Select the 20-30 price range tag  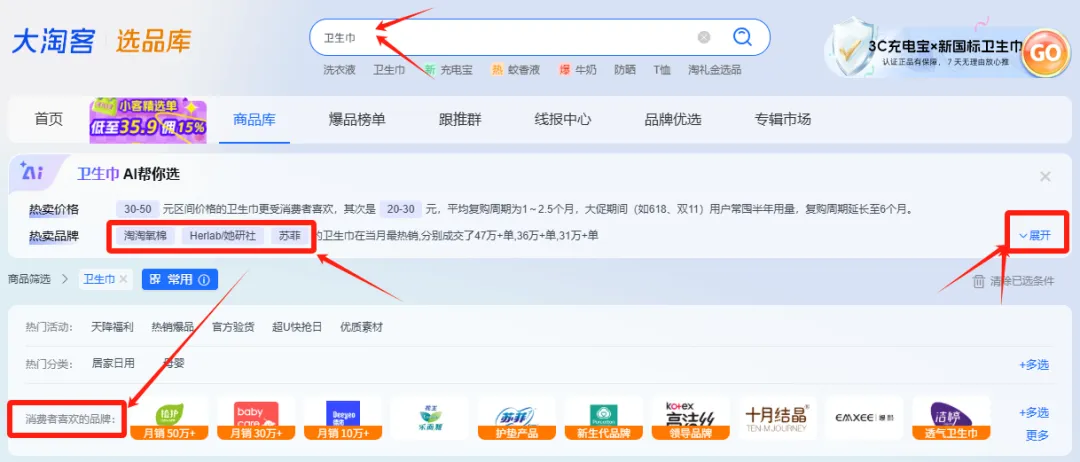(401, 209)
